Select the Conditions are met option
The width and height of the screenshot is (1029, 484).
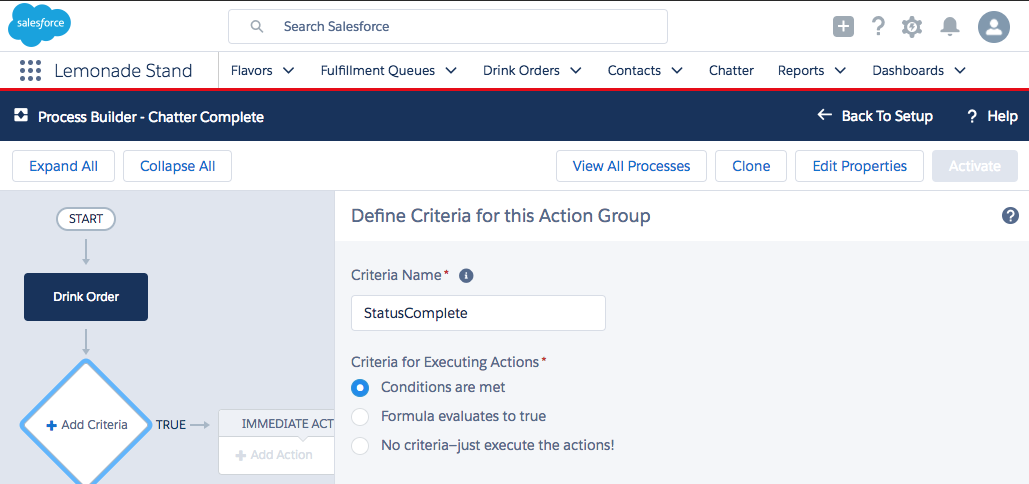point(360,388)
